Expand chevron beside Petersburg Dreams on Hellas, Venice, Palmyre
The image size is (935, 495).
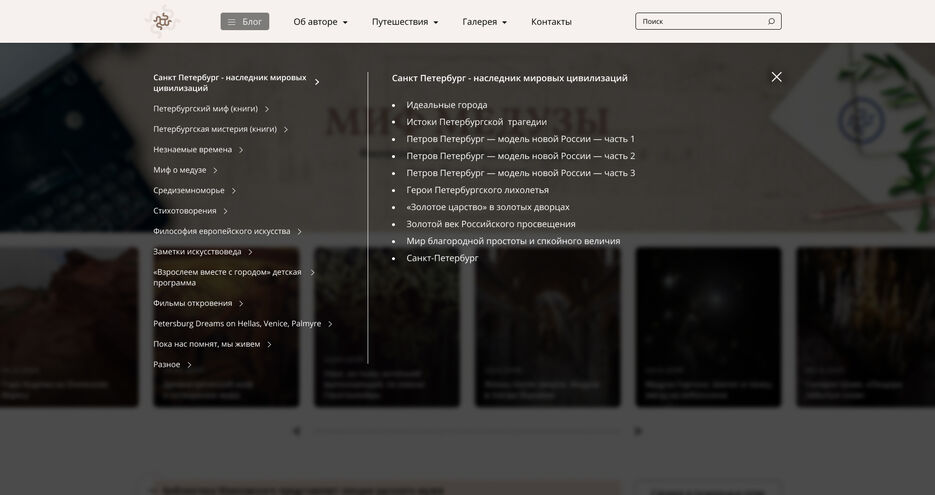click(330, 324)
